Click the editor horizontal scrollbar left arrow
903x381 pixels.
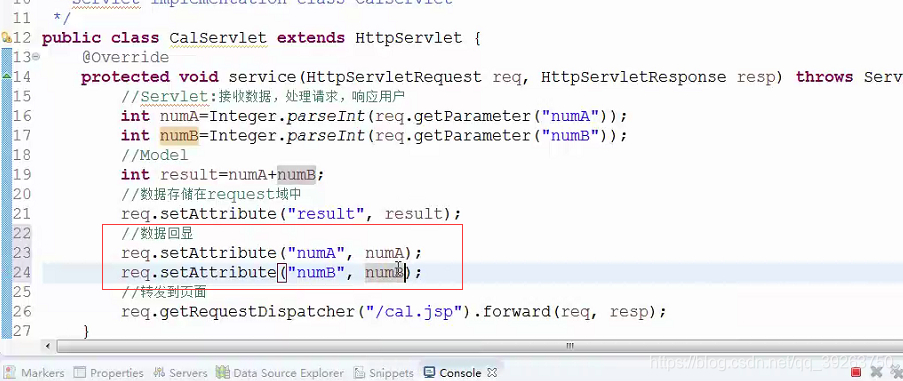coord(48,346)
